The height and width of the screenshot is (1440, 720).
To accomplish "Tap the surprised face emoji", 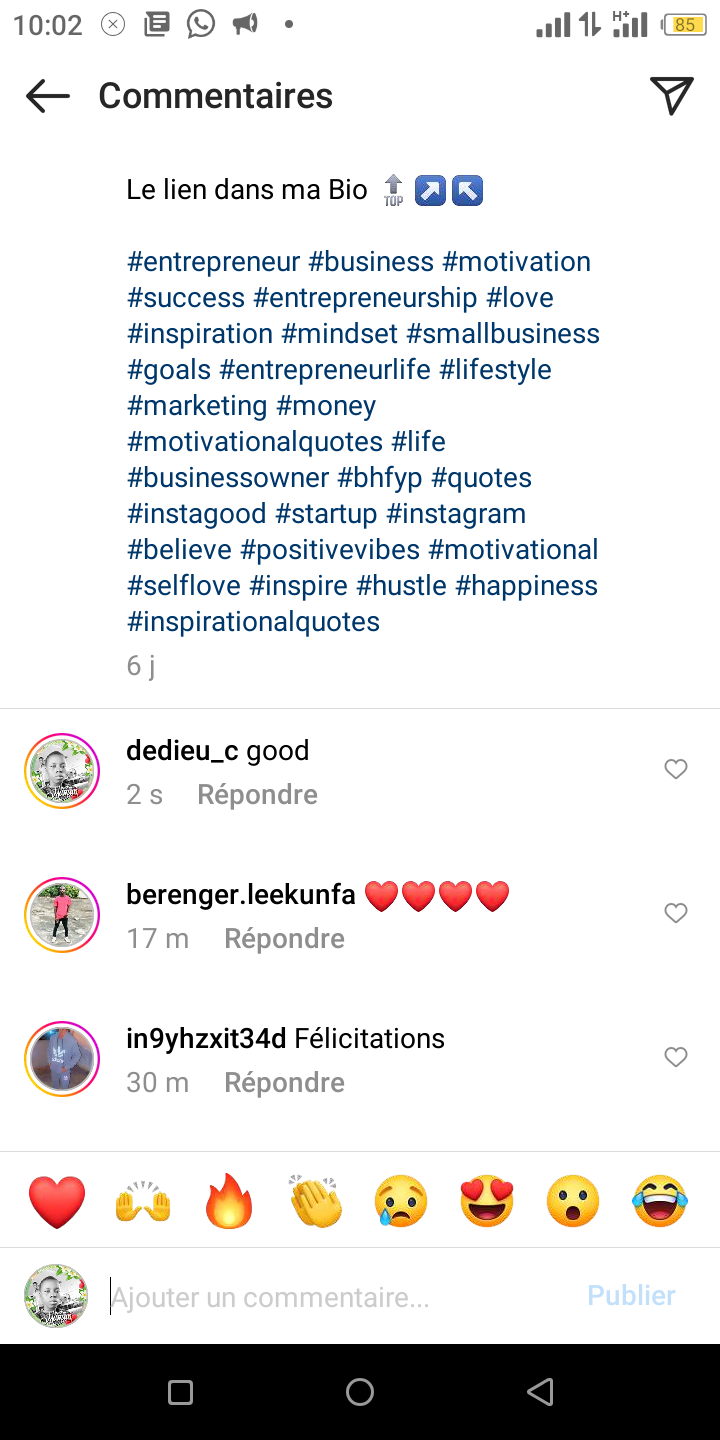I will click(x=573, y=1201).
